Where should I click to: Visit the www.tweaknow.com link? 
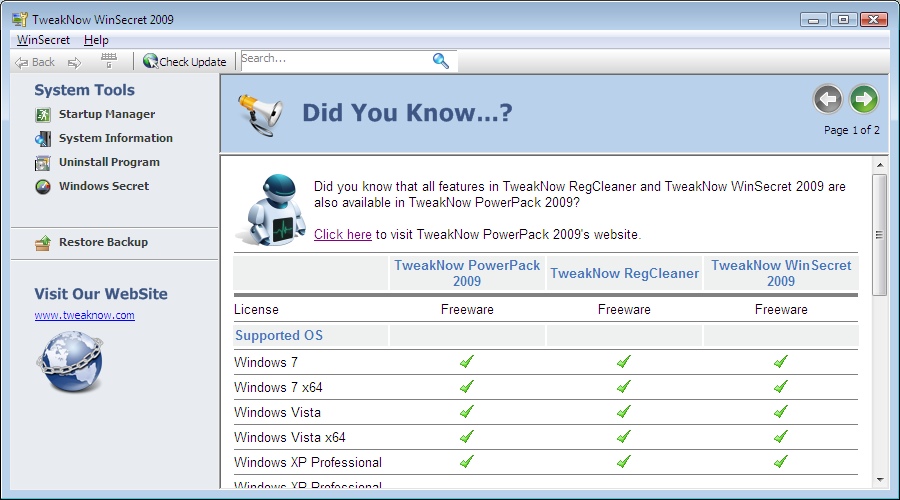tap(84, 315)
